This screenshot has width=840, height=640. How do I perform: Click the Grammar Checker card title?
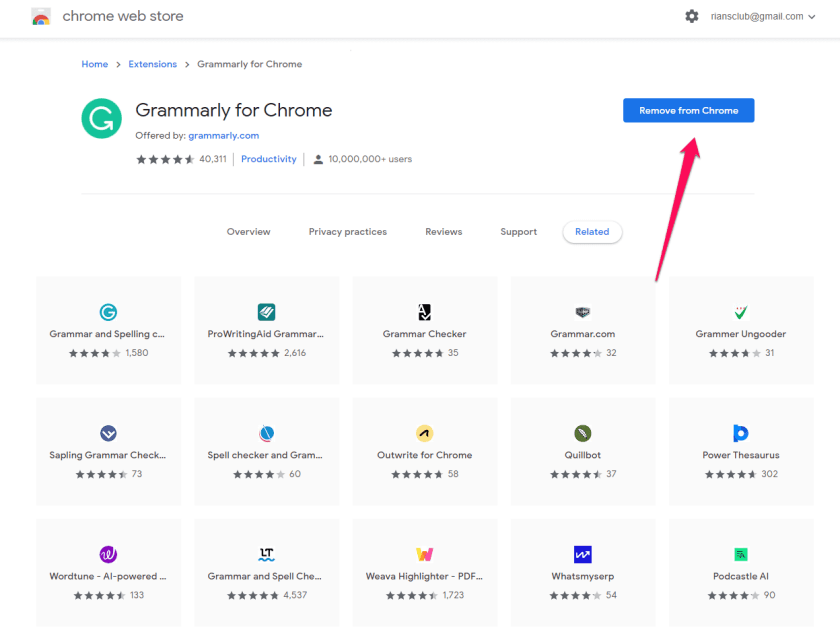[x=424, y=334]
